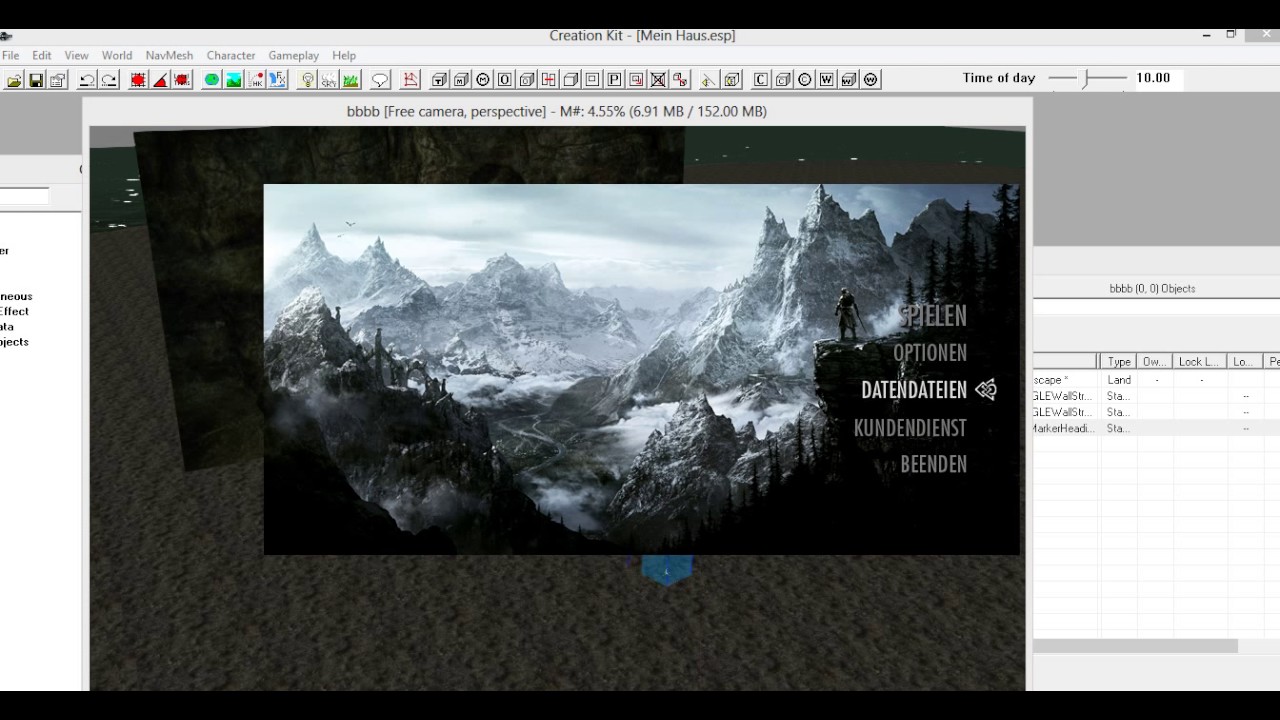Click the Time of day slider handle
Viewport: 1280px width, 720px height.
point(1088,78)
